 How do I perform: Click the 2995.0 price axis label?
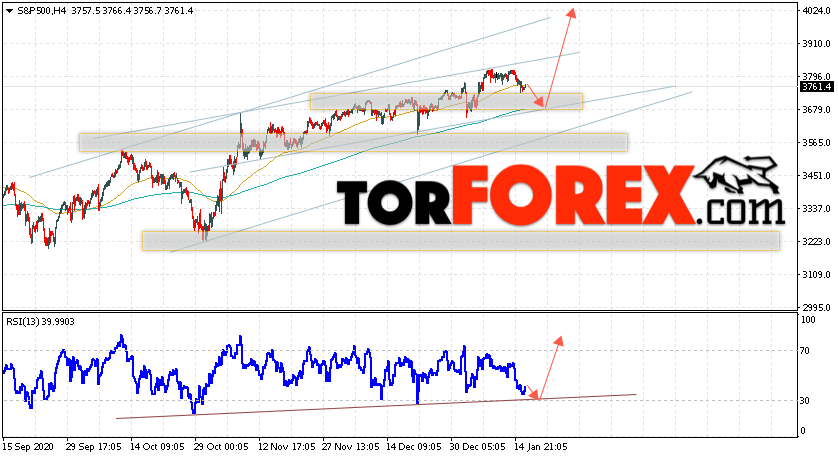[x=816, y=308]
